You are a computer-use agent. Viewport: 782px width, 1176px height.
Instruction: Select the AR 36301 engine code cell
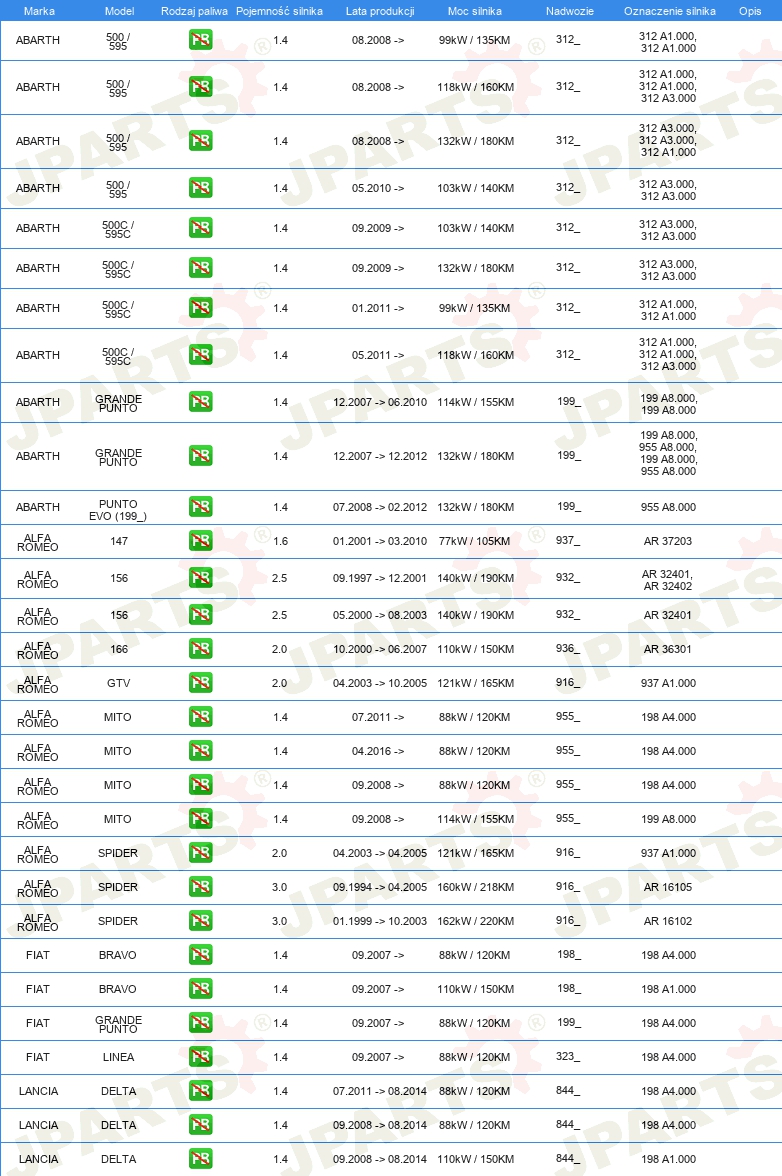pyautogui.click(x=668, y=649)
